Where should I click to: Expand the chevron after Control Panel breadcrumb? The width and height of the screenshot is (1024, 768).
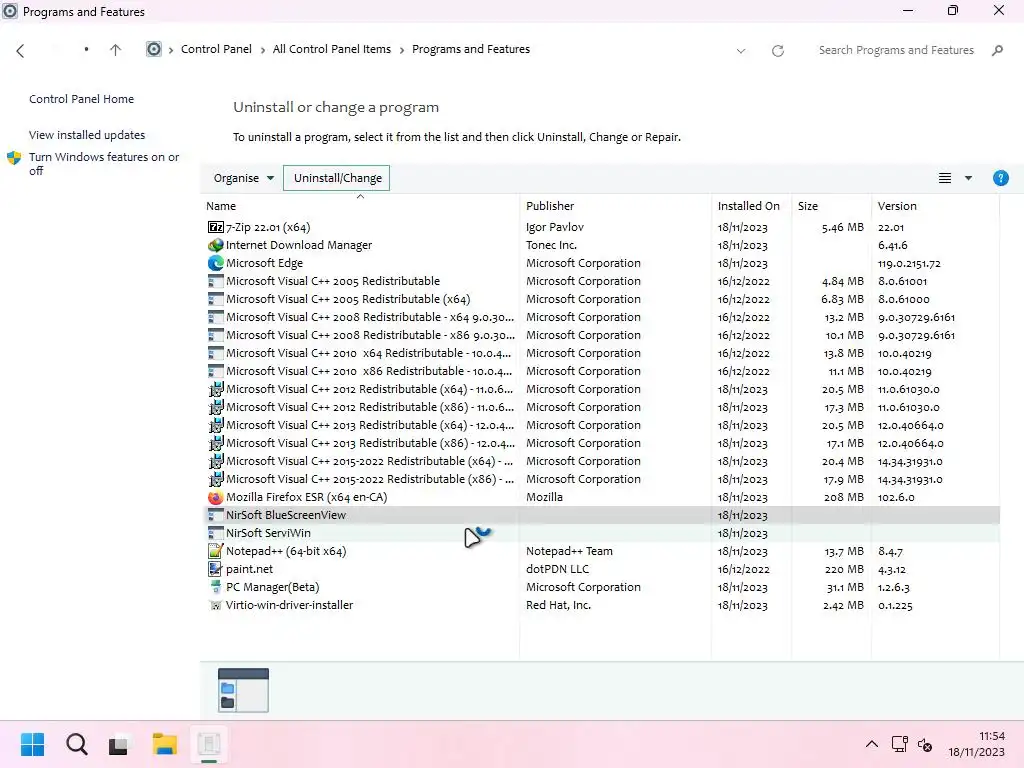click(263, 50)
